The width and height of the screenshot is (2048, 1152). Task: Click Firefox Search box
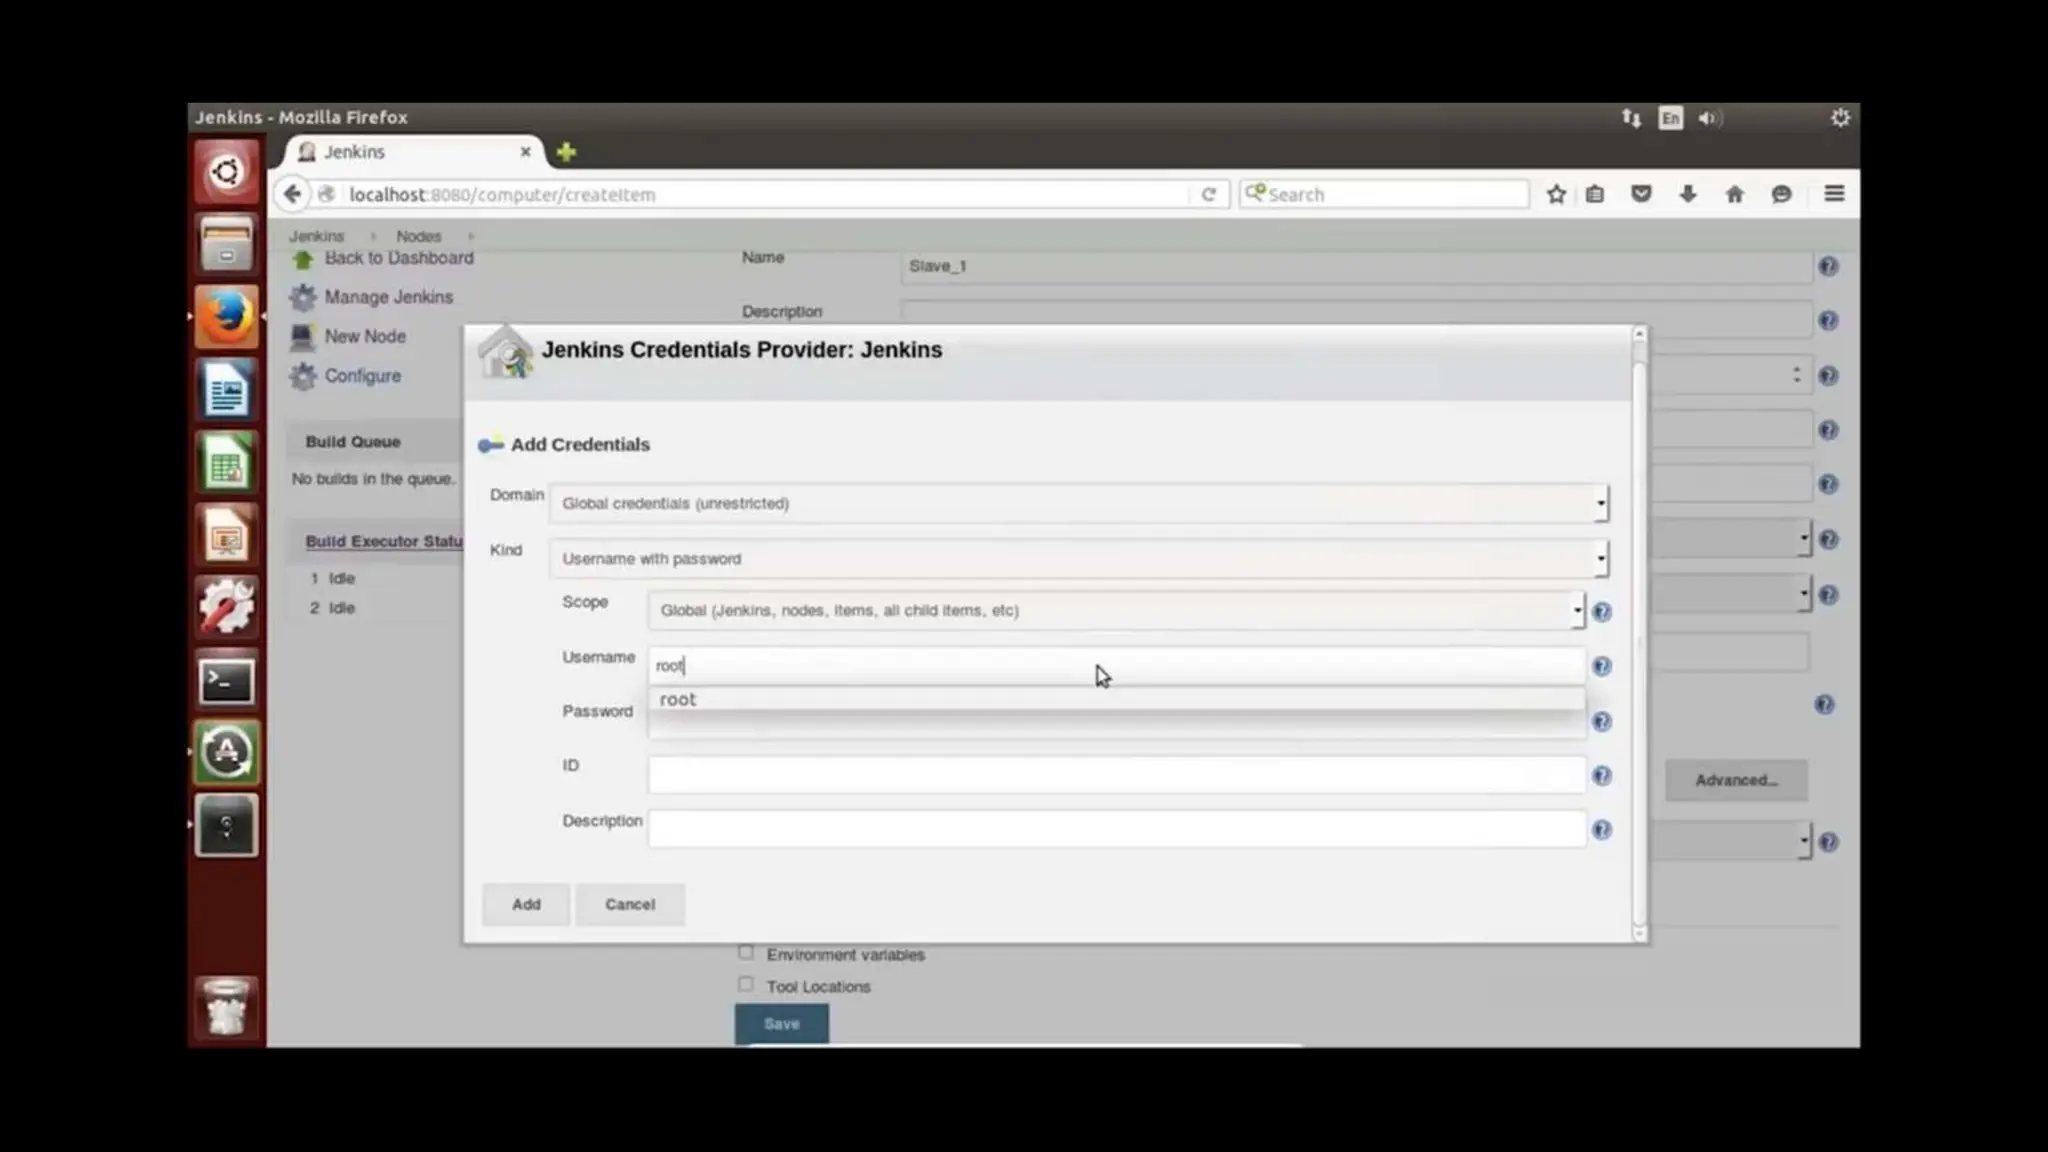[x=1384, y=194]
